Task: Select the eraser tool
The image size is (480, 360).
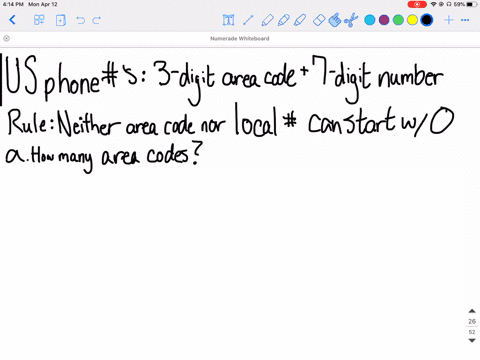Action: [x=319, y=20]
